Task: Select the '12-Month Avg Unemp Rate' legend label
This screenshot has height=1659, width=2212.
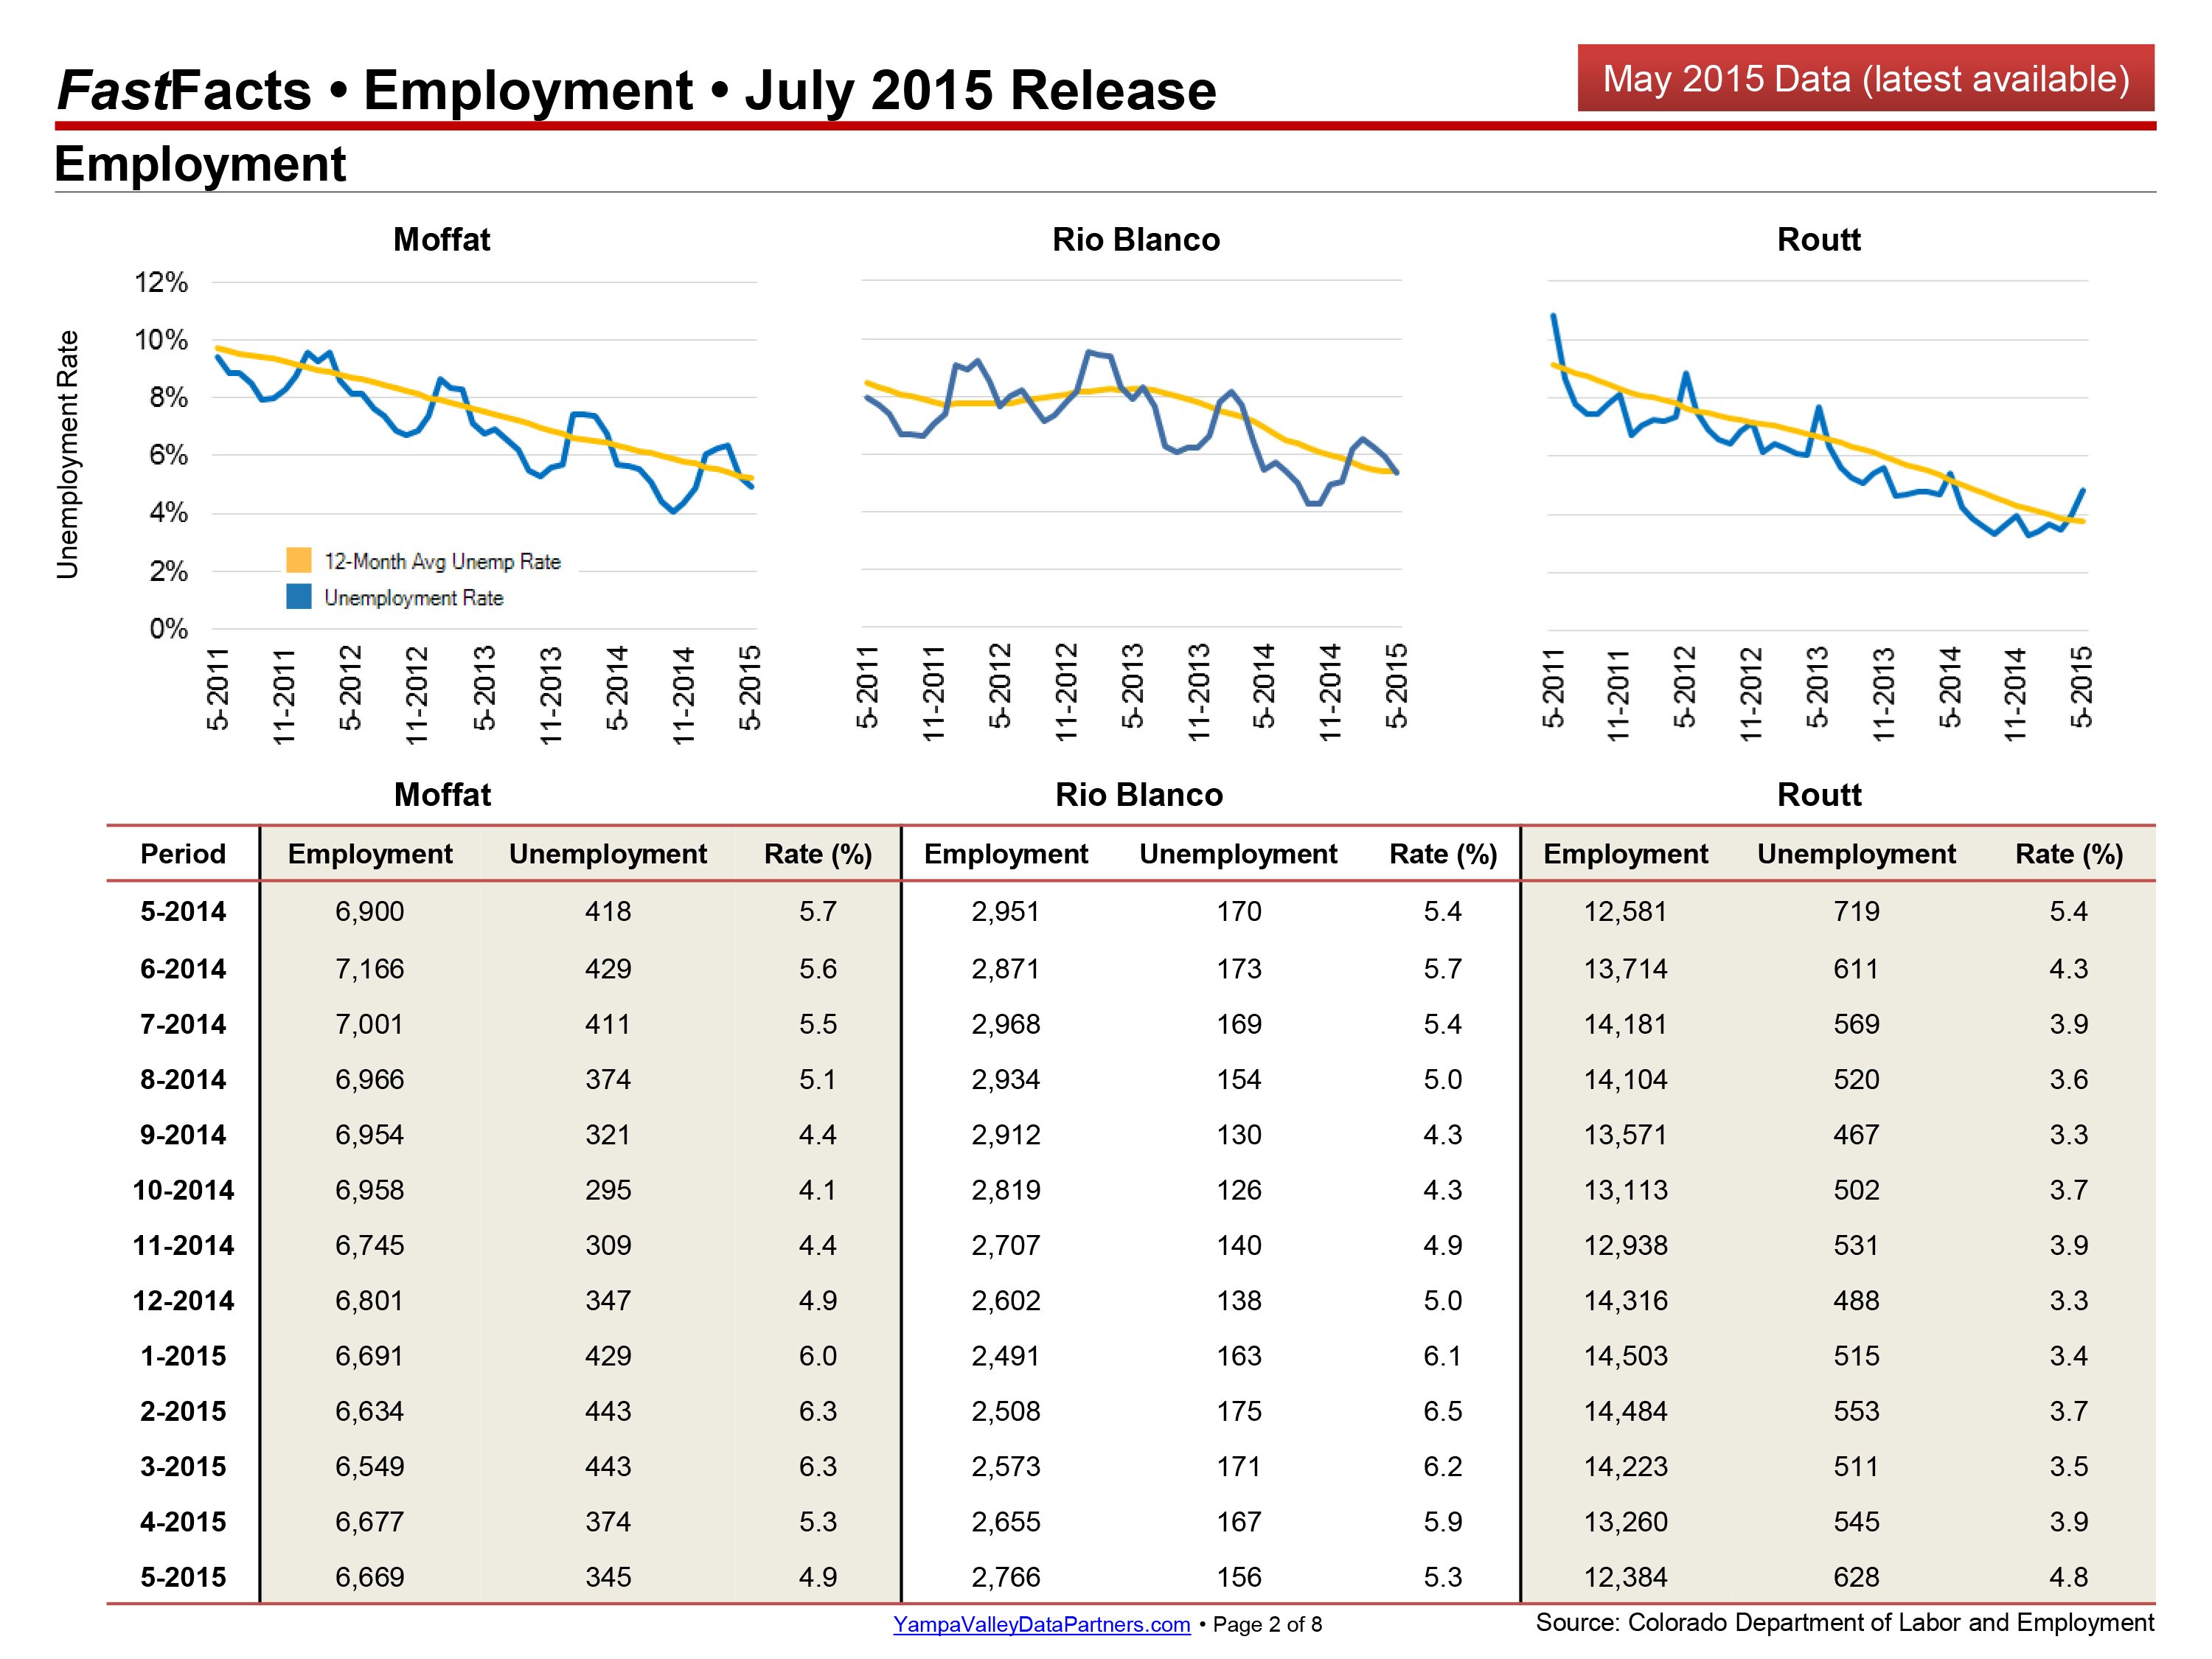Action: coord(442,561)
